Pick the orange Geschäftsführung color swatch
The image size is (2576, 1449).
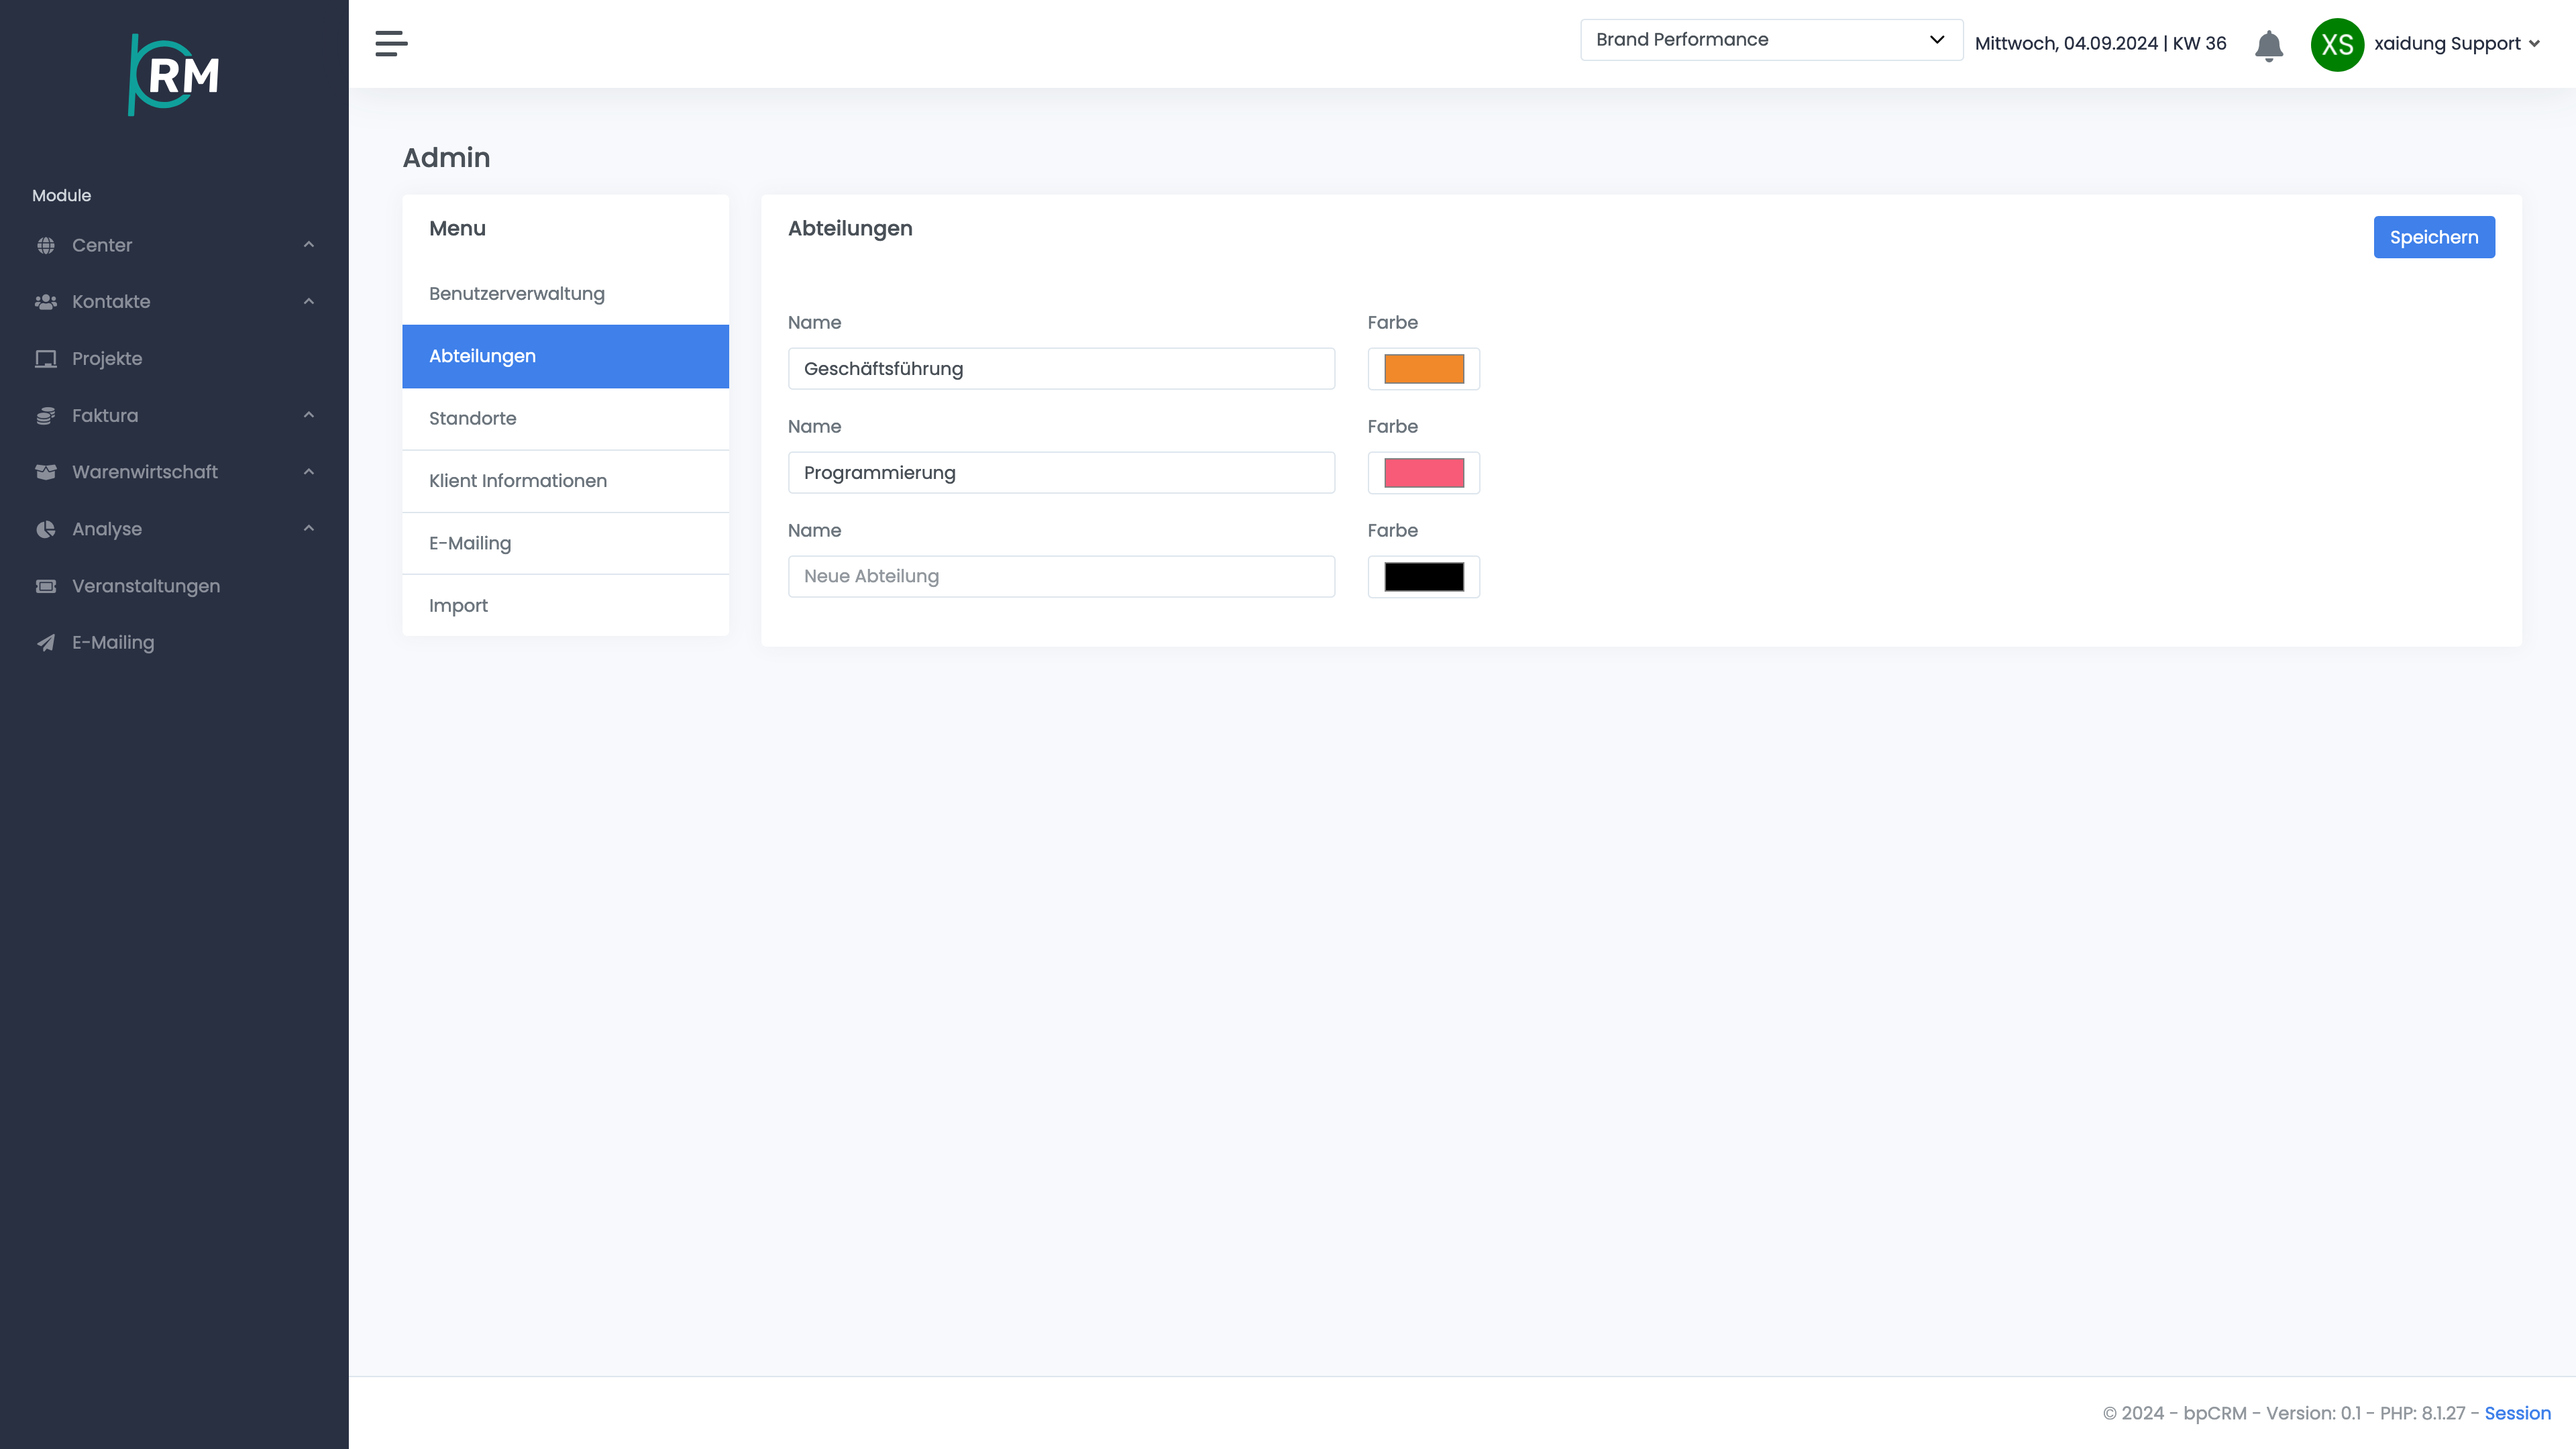tap(1424, 369)
